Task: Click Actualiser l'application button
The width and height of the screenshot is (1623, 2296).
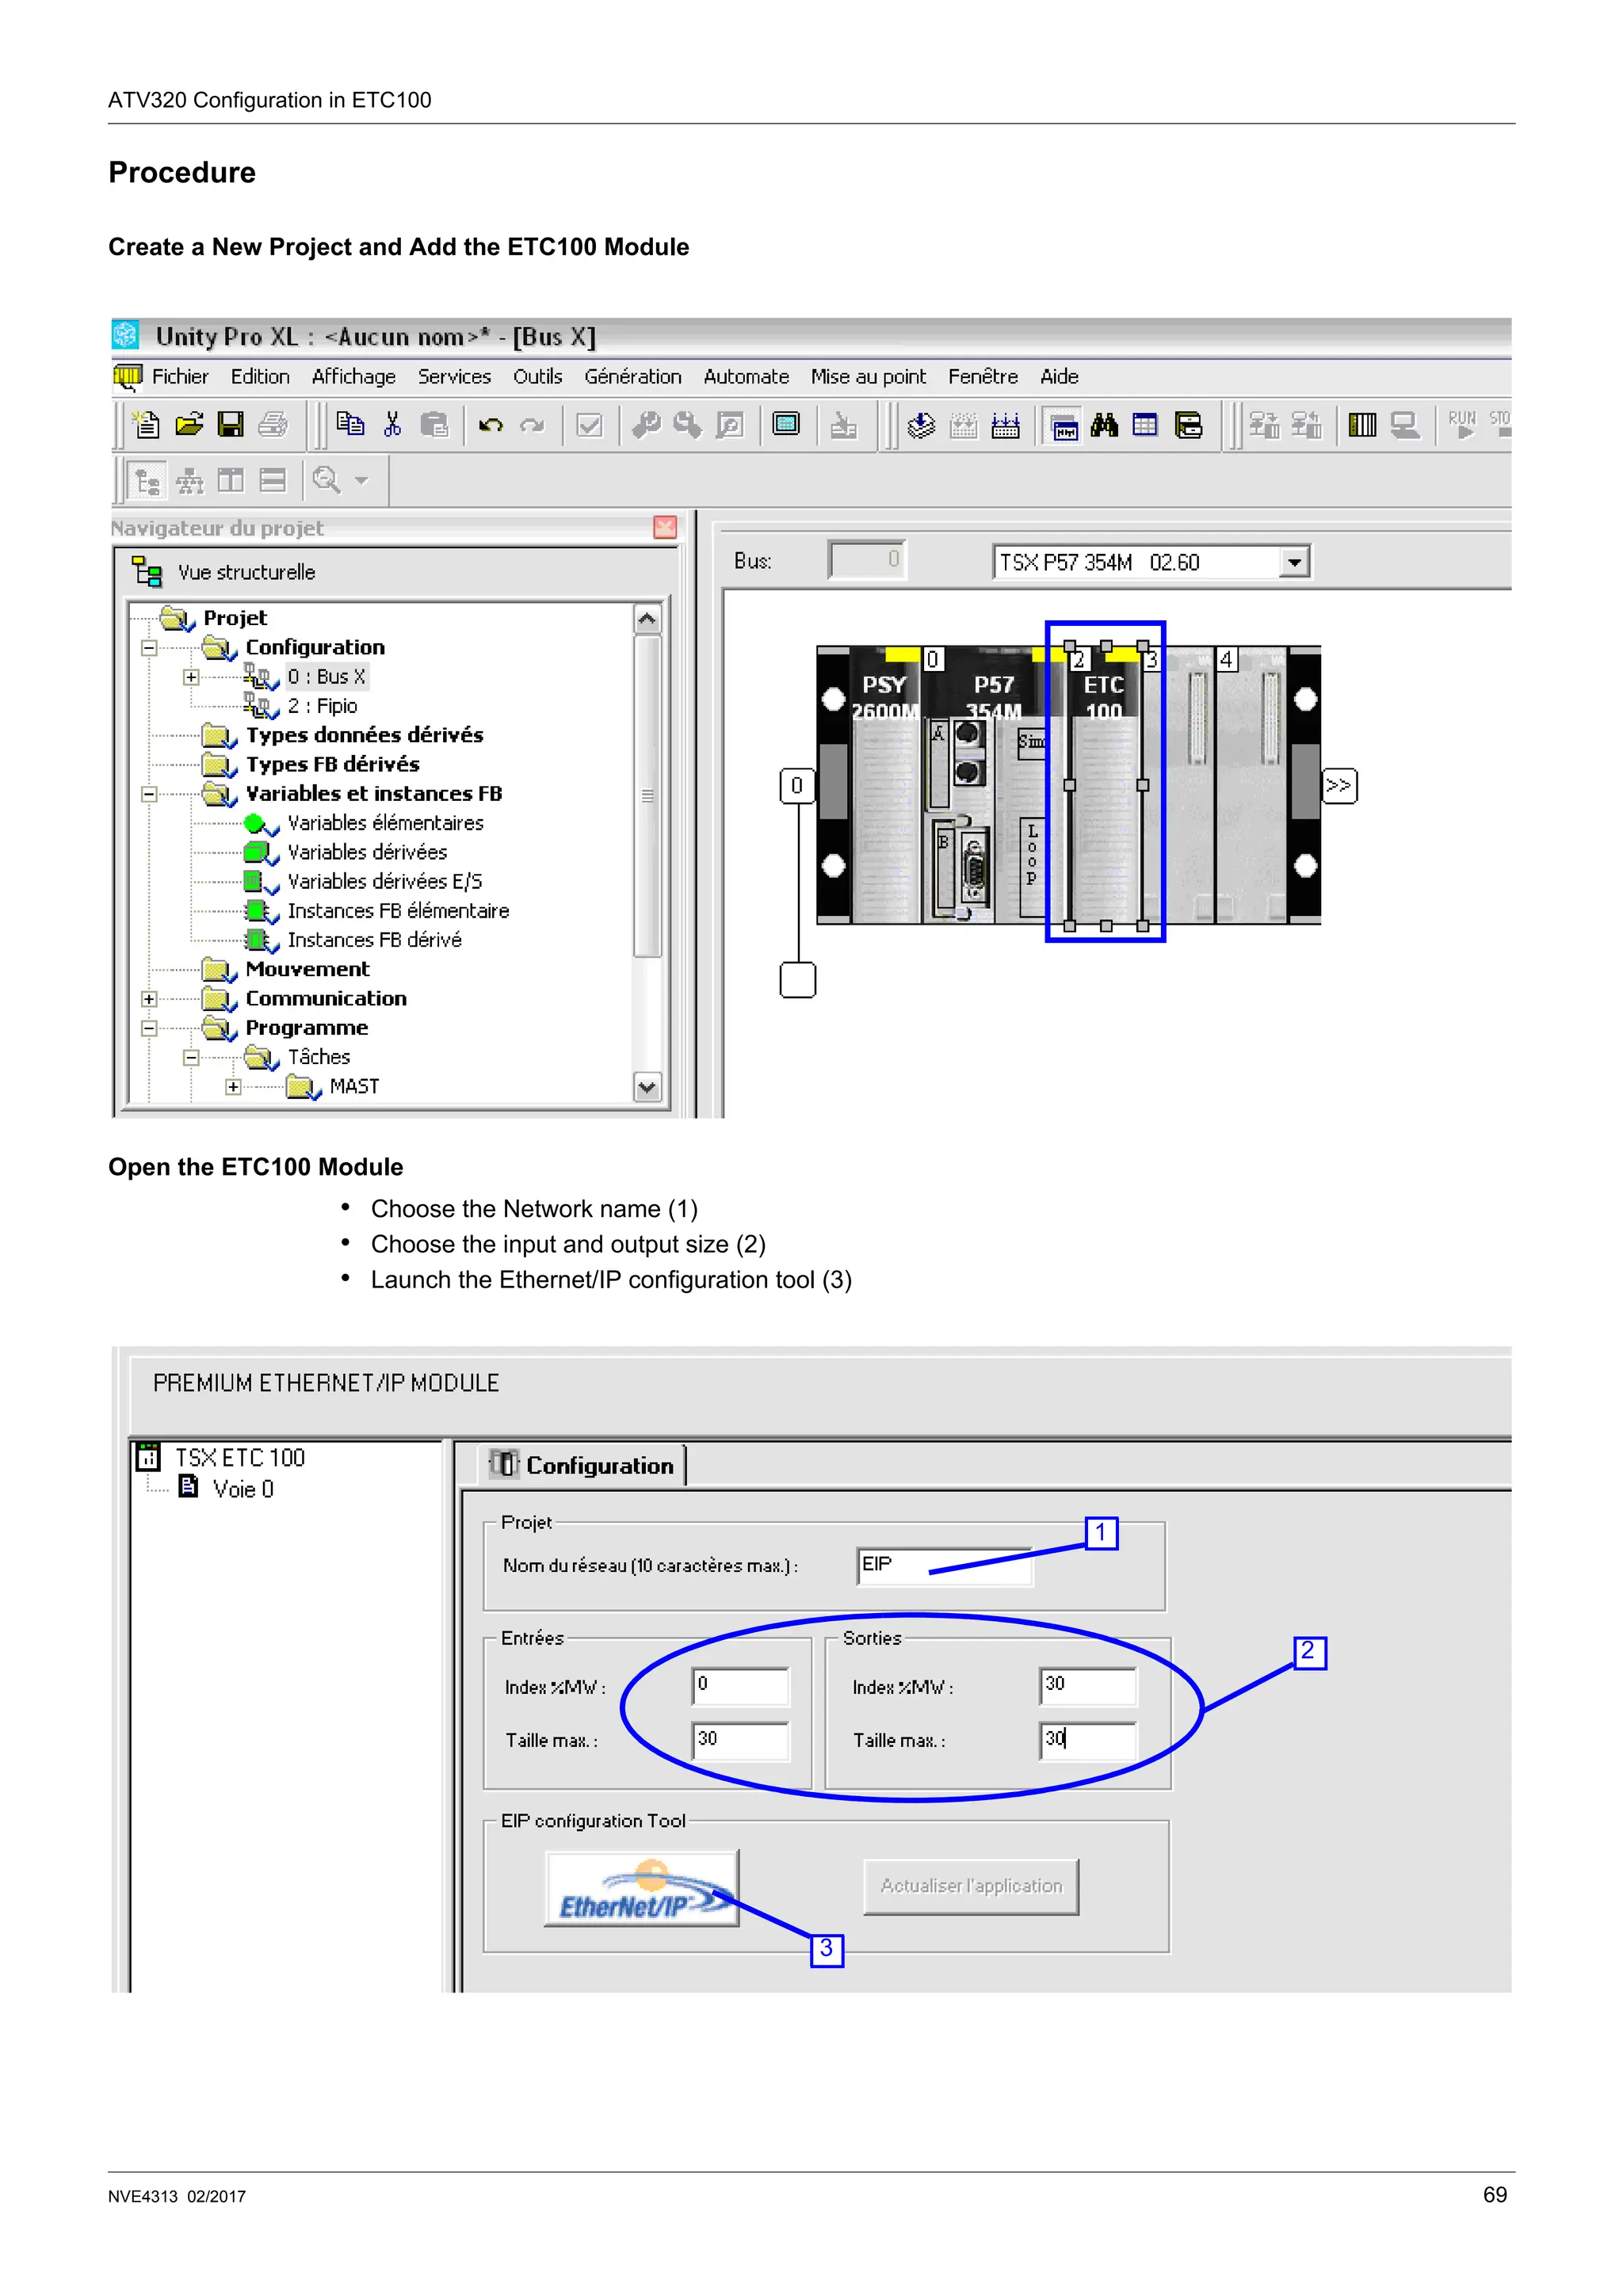Action: pyautogui.click(x=971, y=1886)
